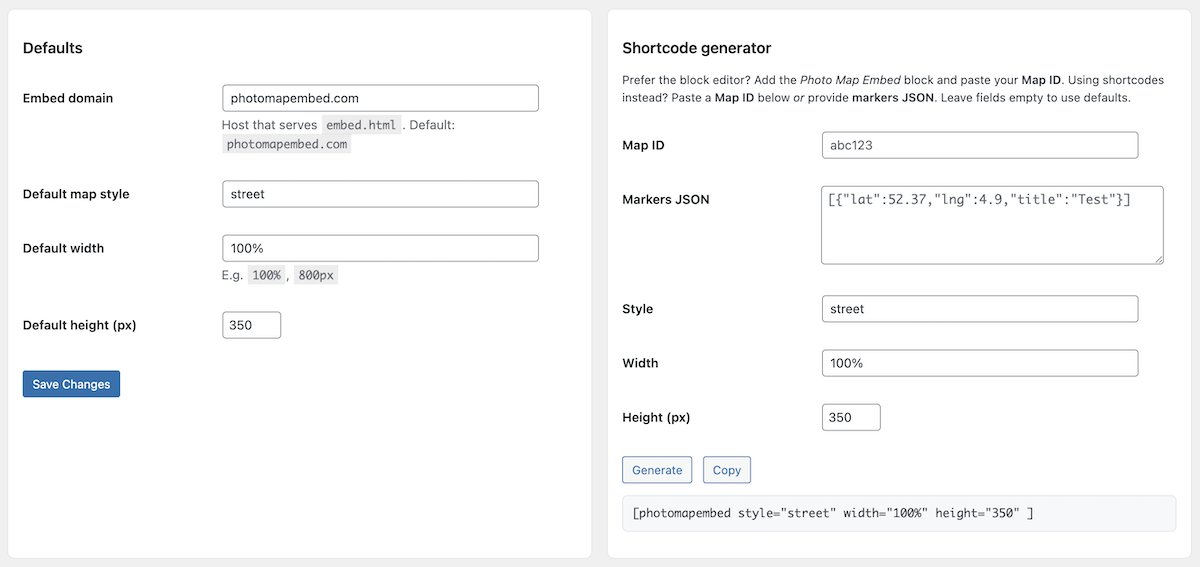Screen dimensions: 1200x567
Task: Click the Markers JSON textarea resize handle
Action: click(1158, 259)
